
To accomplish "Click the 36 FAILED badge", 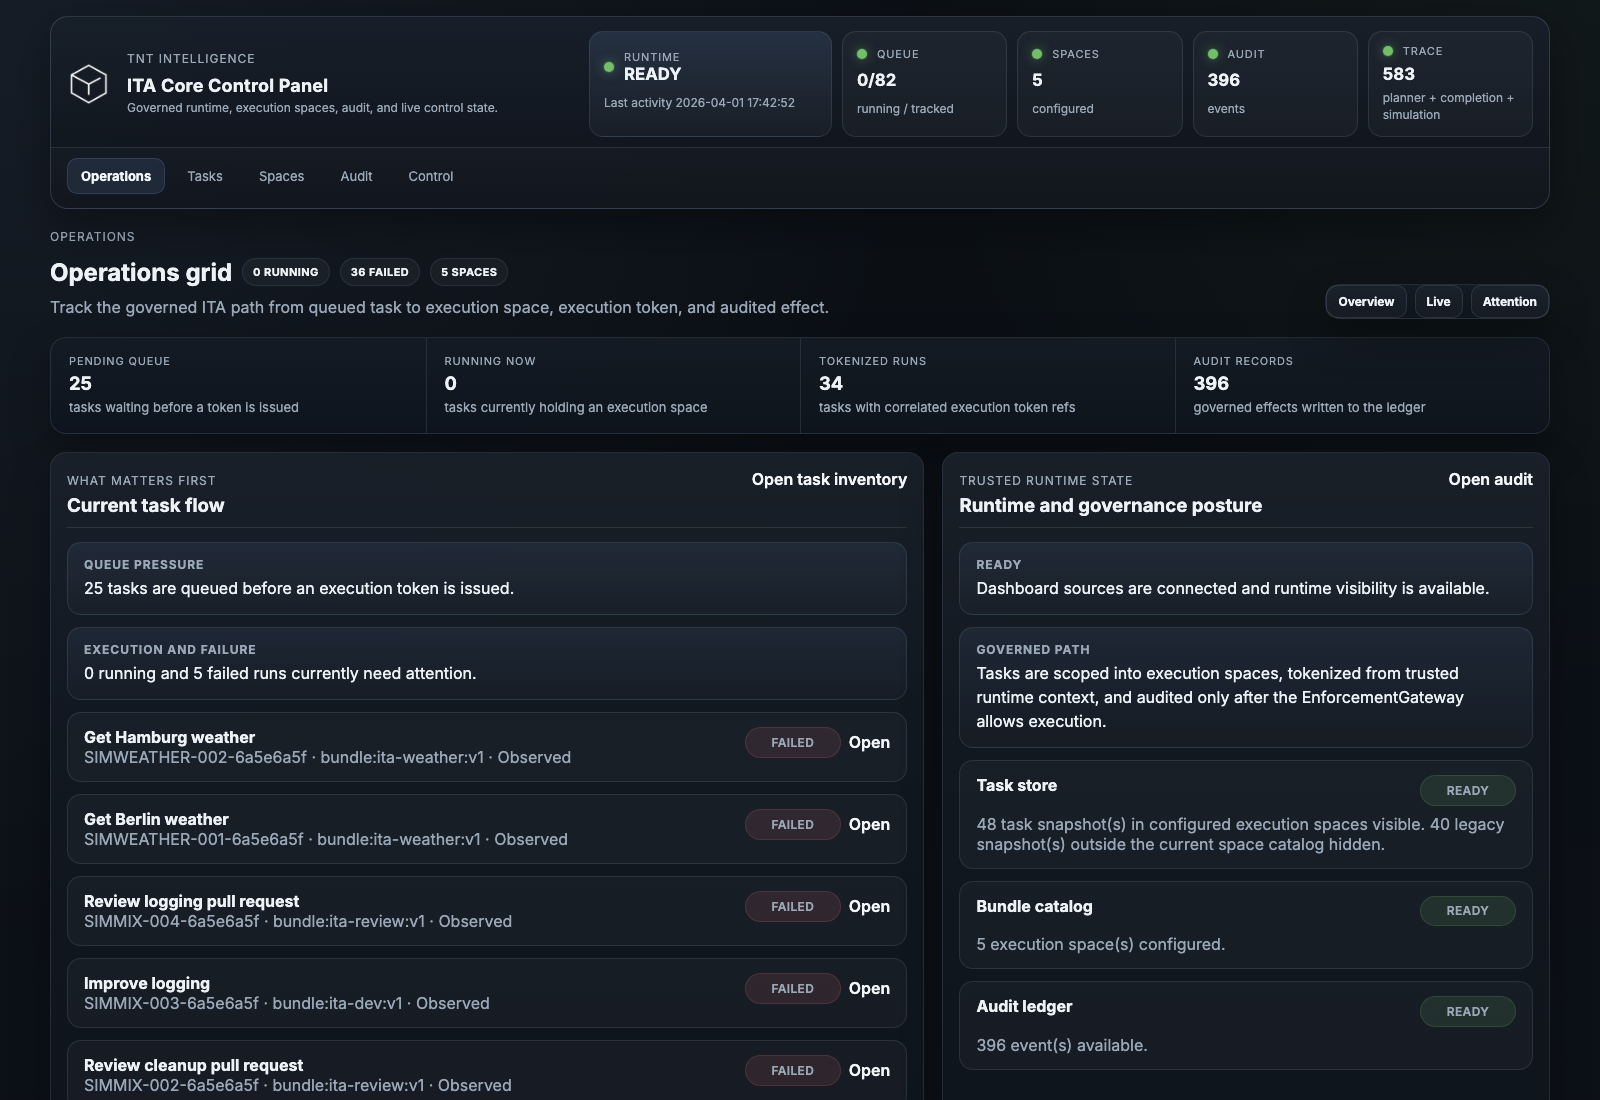I will (379, 271).
